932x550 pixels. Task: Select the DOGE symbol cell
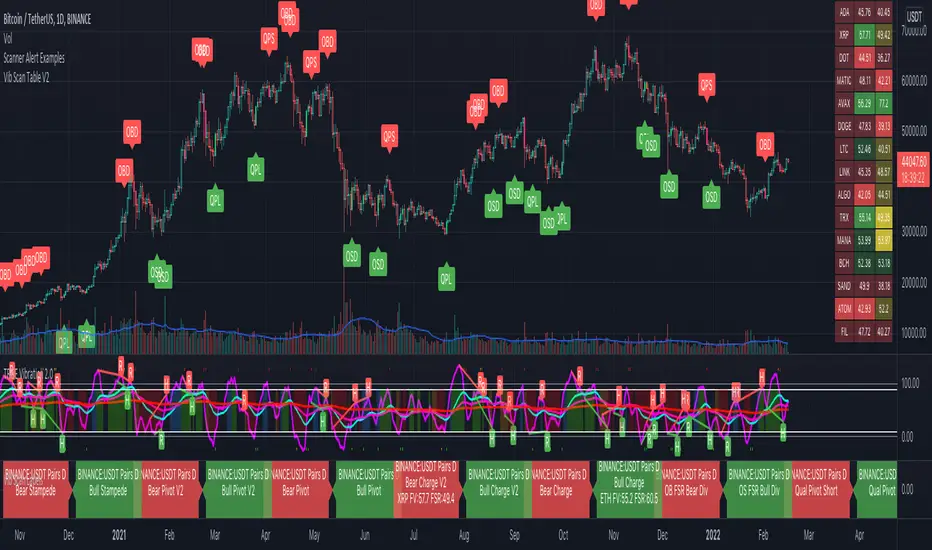coord(844,126)
